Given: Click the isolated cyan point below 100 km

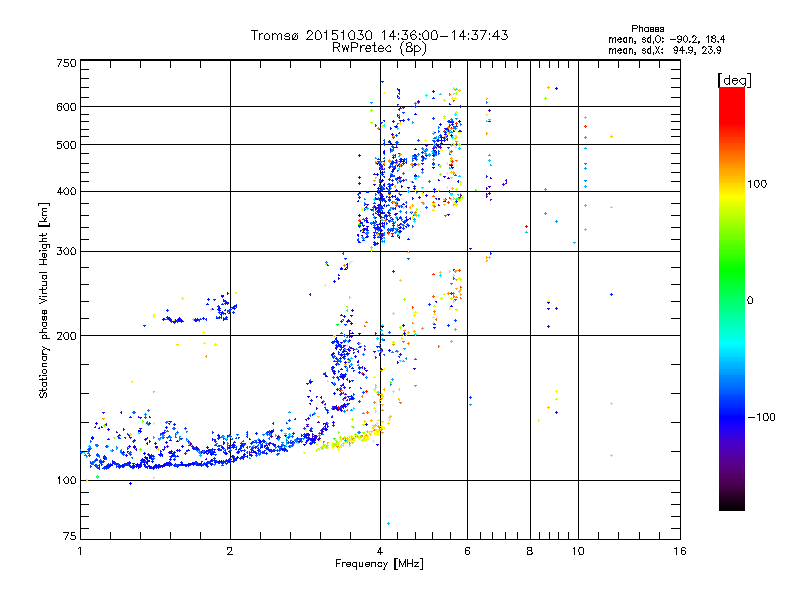Looking at the screenshot, I should point(388,523).
